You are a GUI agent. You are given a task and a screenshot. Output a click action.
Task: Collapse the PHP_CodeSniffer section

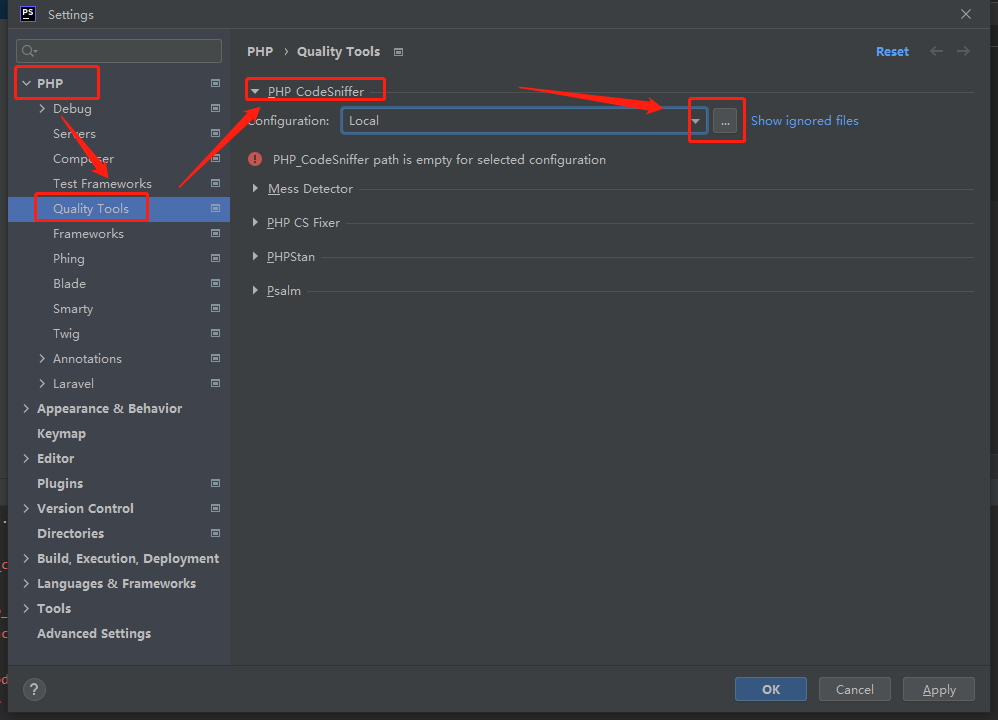255,92
